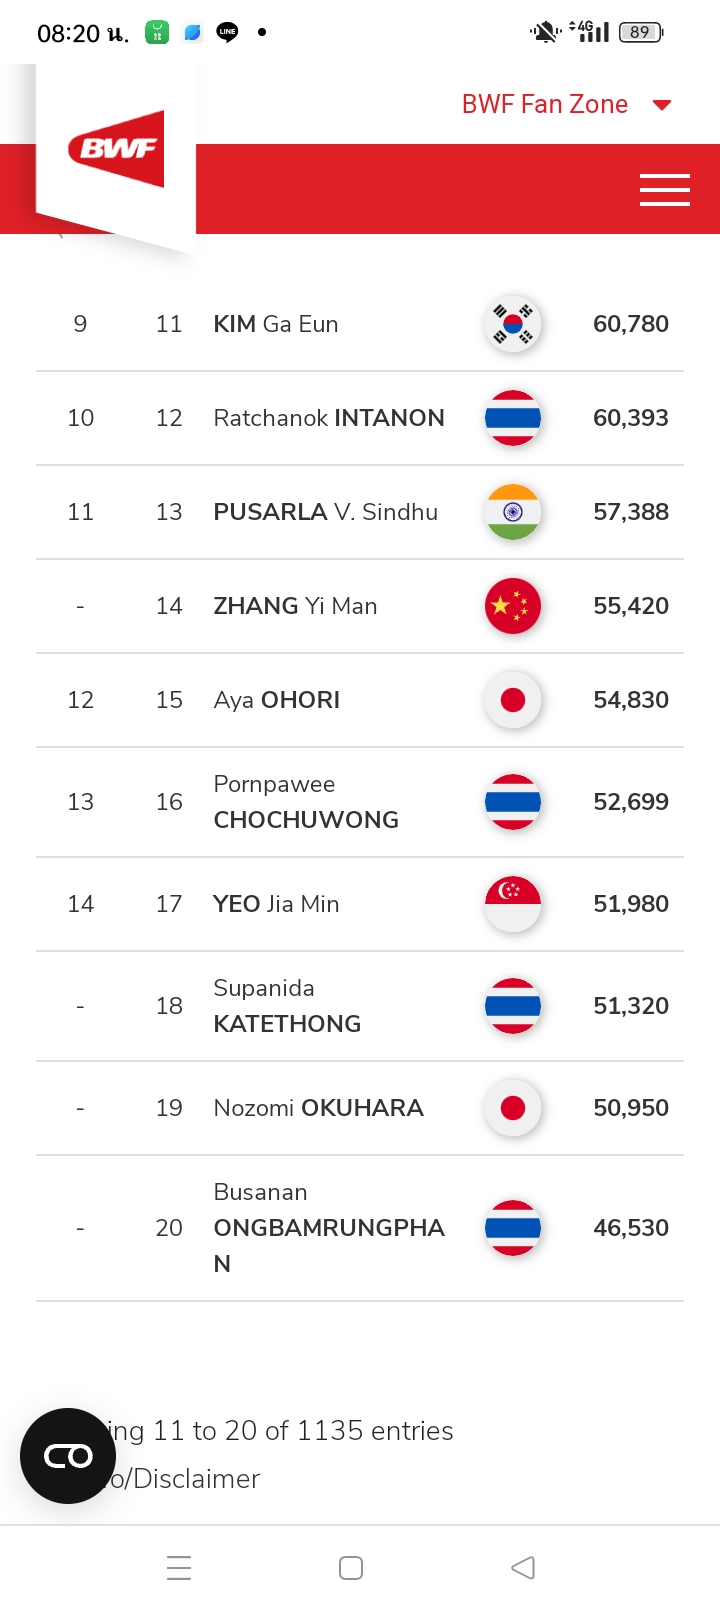
Task: Expand the BWF Fan Zone dropdown arrow
Action: (x=662, y=105)
